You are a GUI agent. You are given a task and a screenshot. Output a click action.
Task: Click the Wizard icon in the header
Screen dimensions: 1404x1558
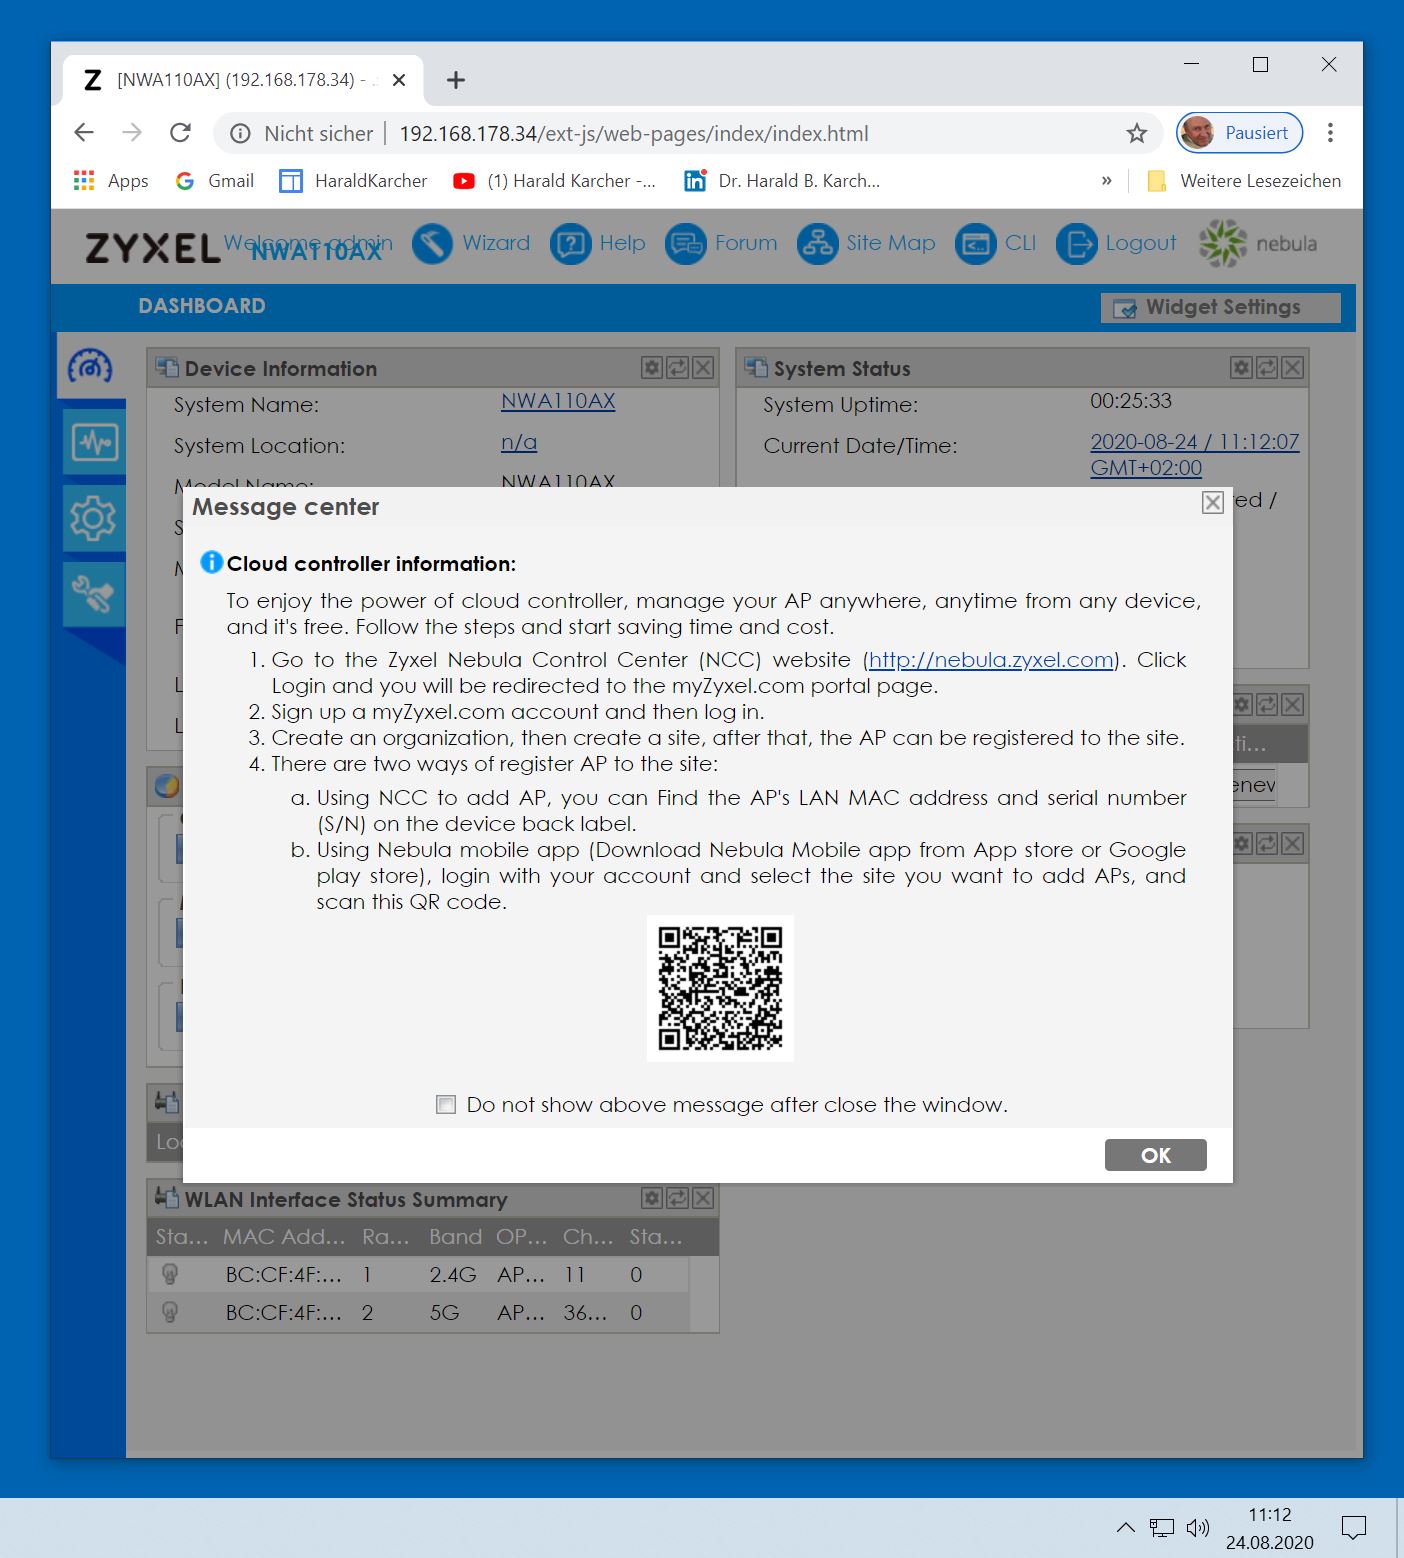click(432, 243)
